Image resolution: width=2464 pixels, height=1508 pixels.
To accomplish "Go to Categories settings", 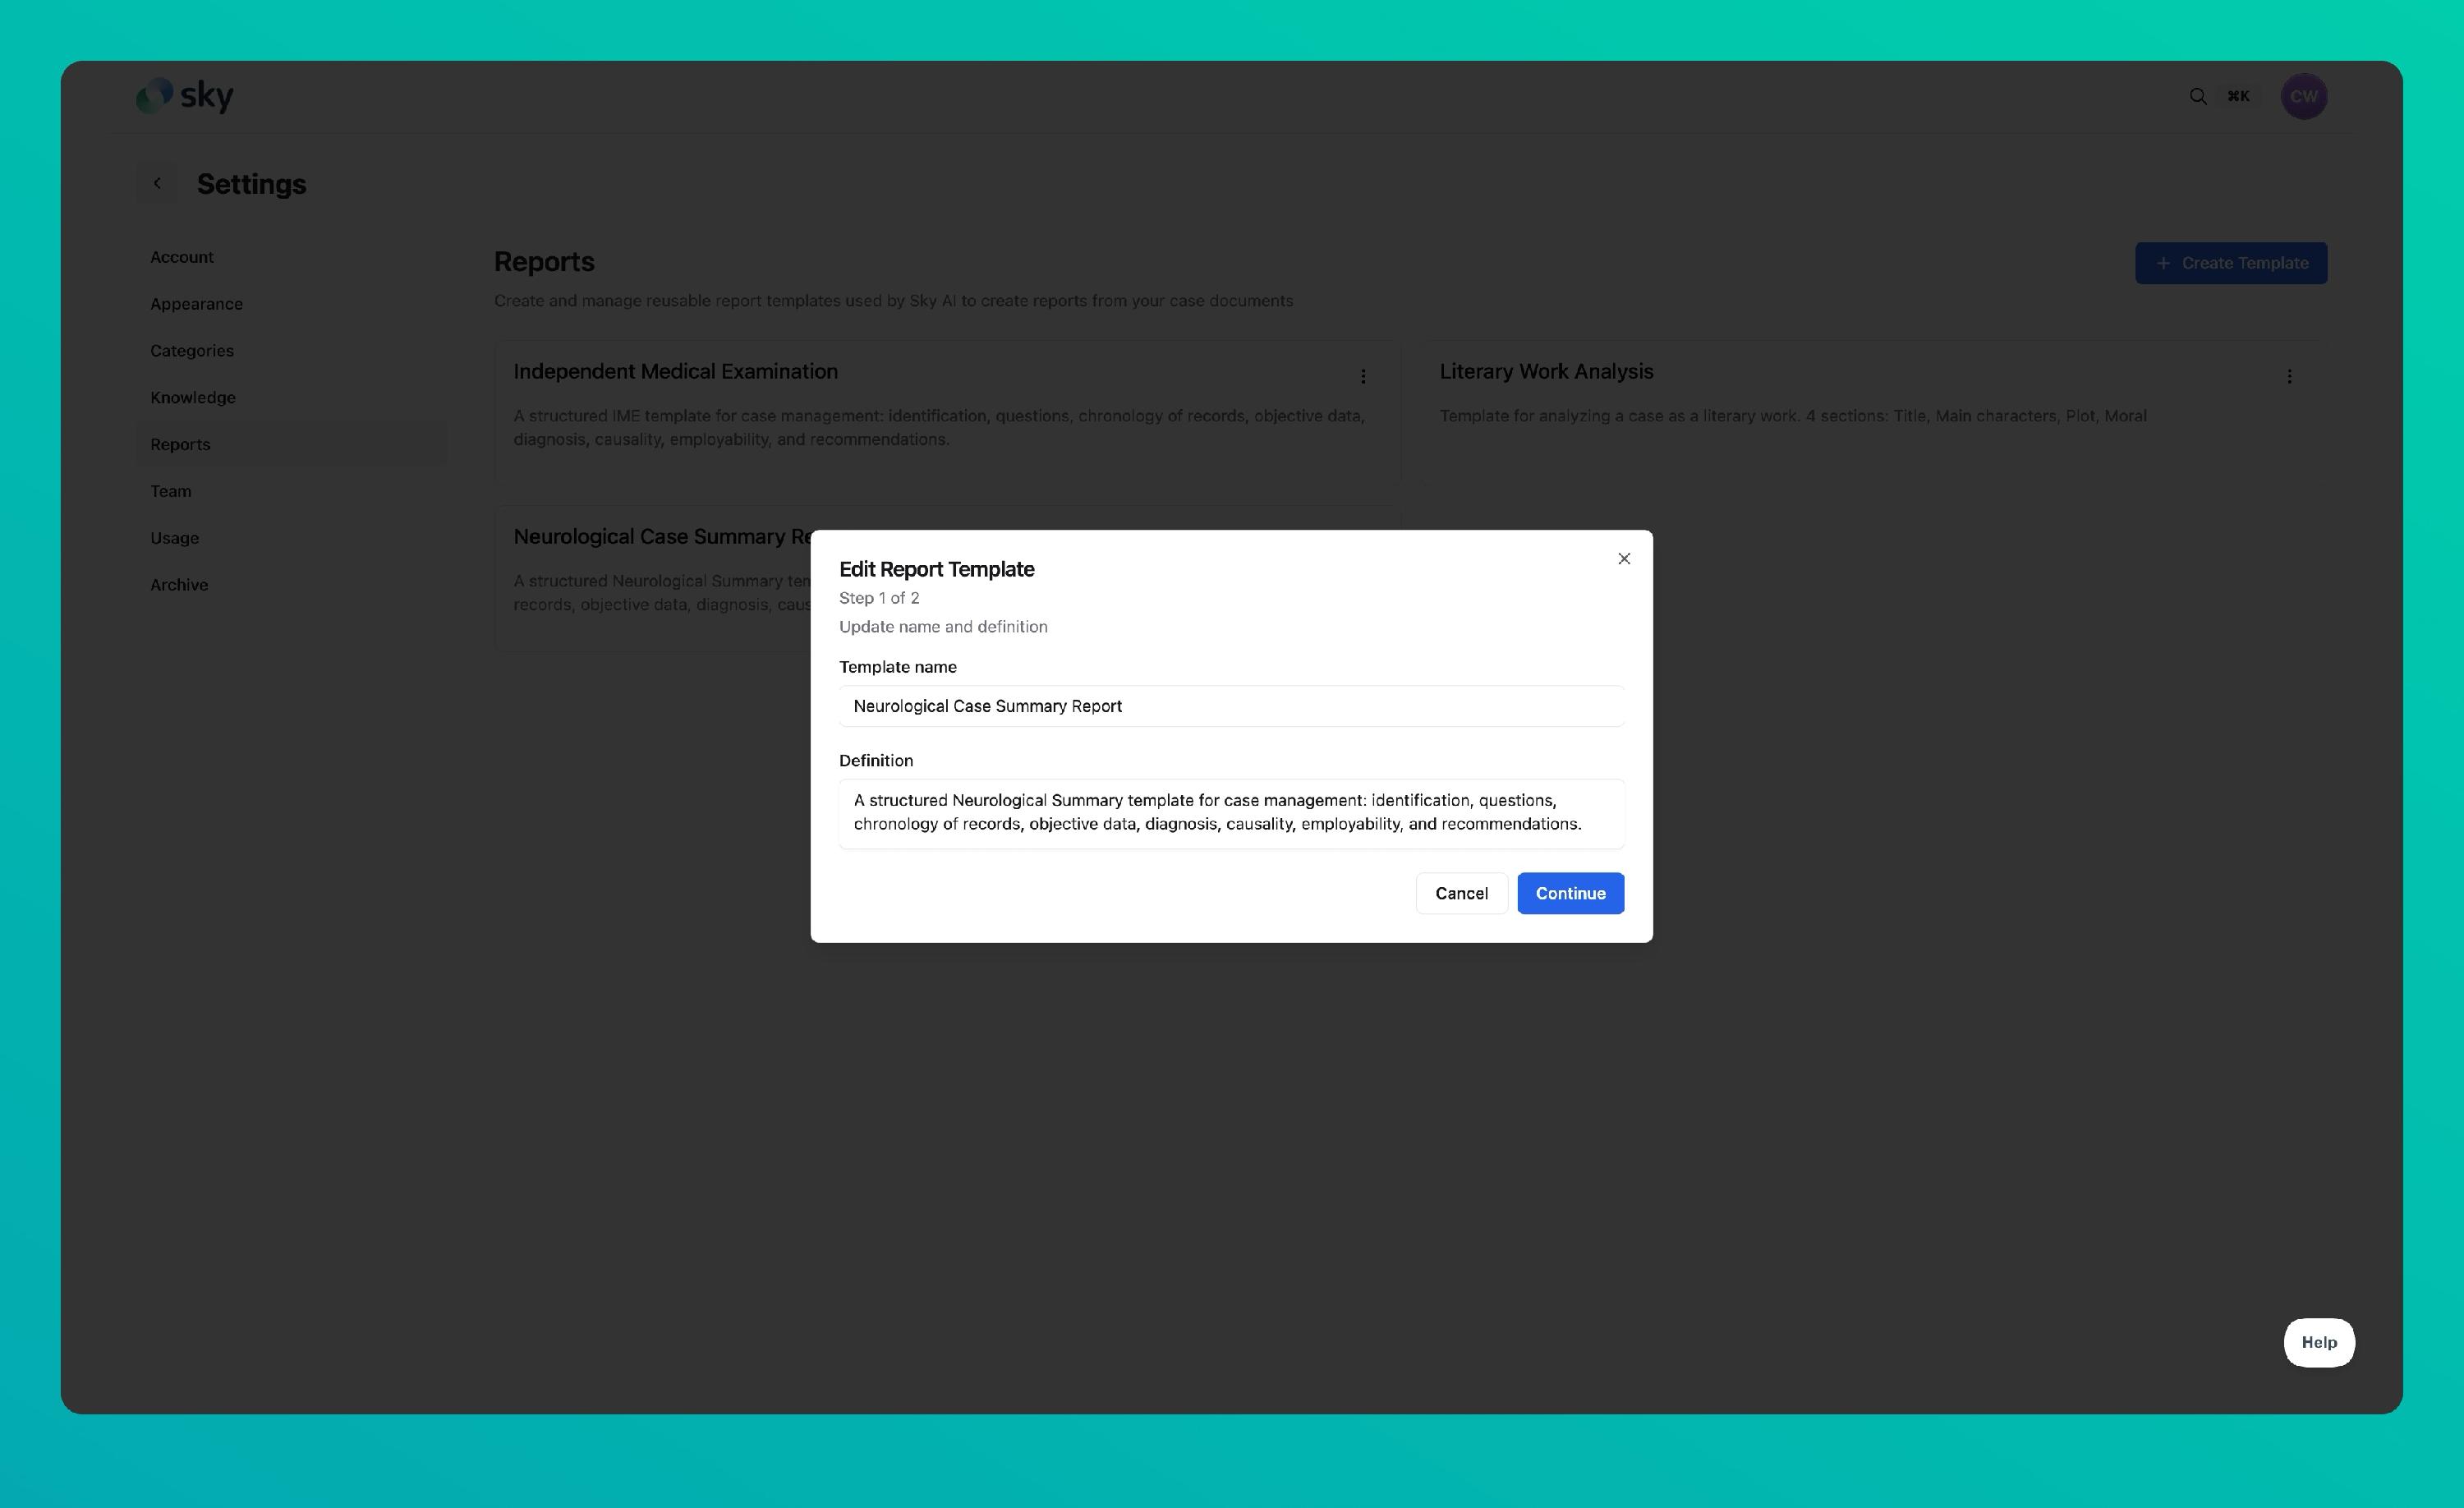I will point(192,351).
